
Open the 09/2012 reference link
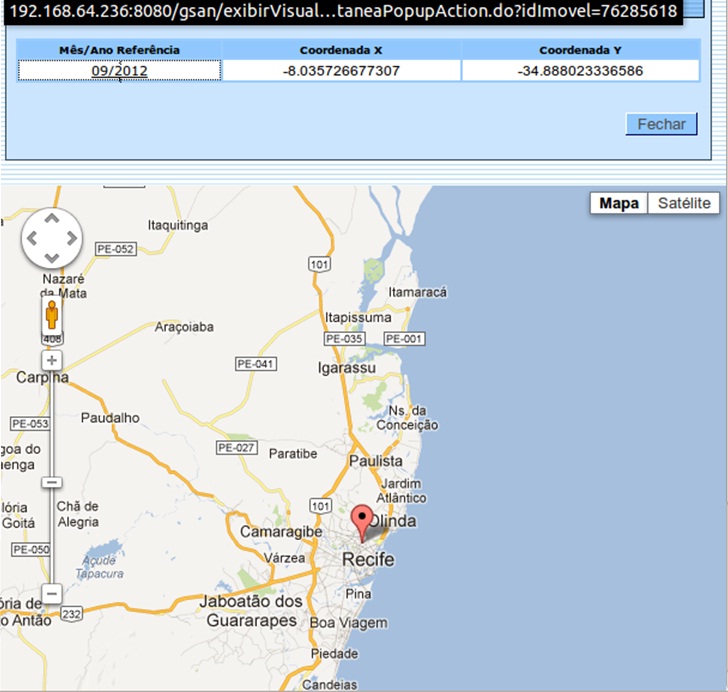click(119, 71)
